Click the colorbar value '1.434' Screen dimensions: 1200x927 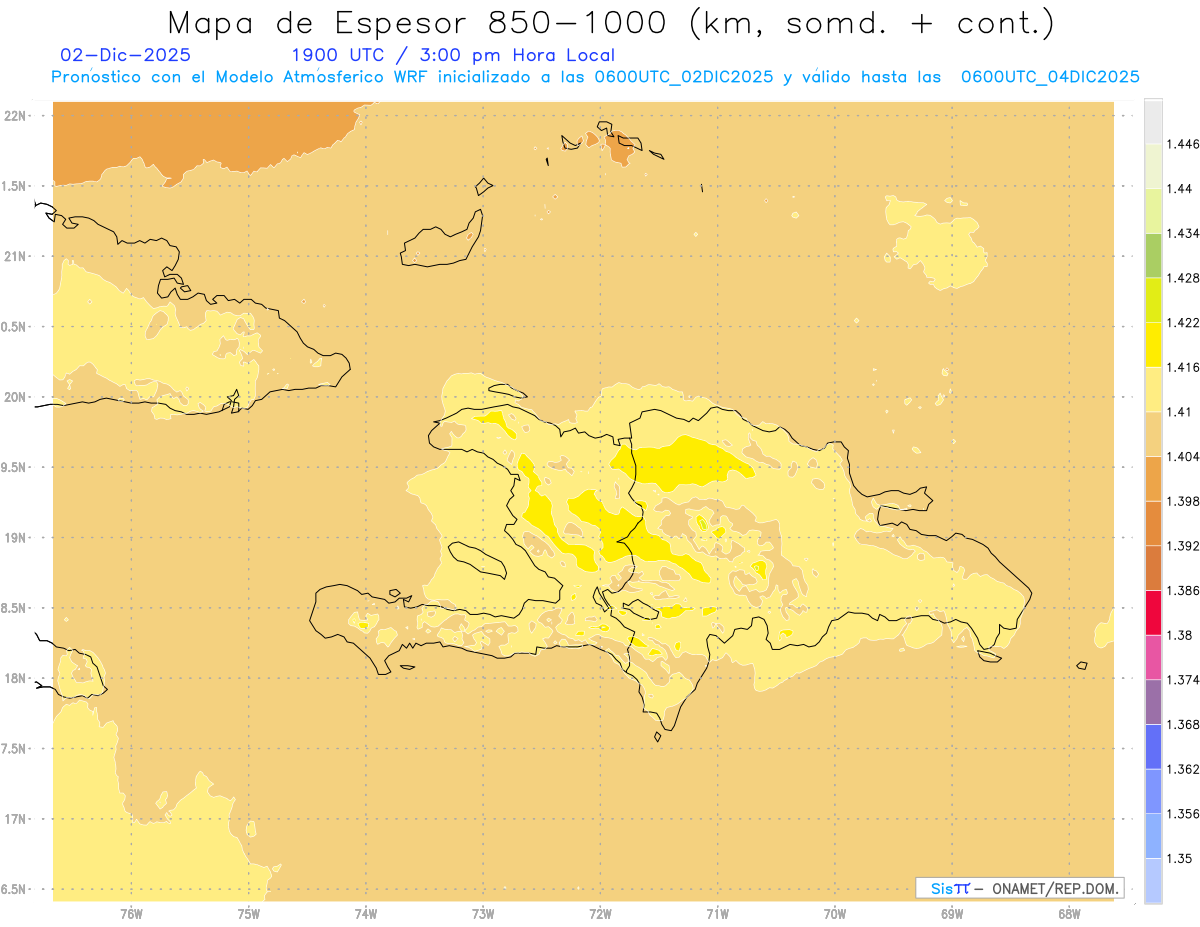(x=1182, y=233)
